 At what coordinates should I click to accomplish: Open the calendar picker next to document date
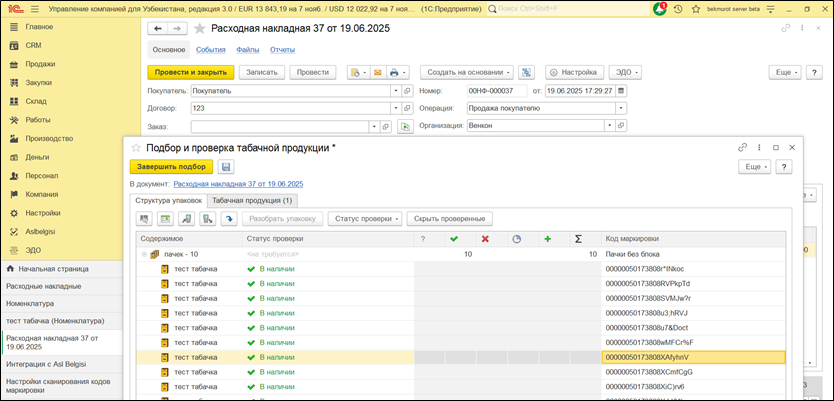click(618, 91)
